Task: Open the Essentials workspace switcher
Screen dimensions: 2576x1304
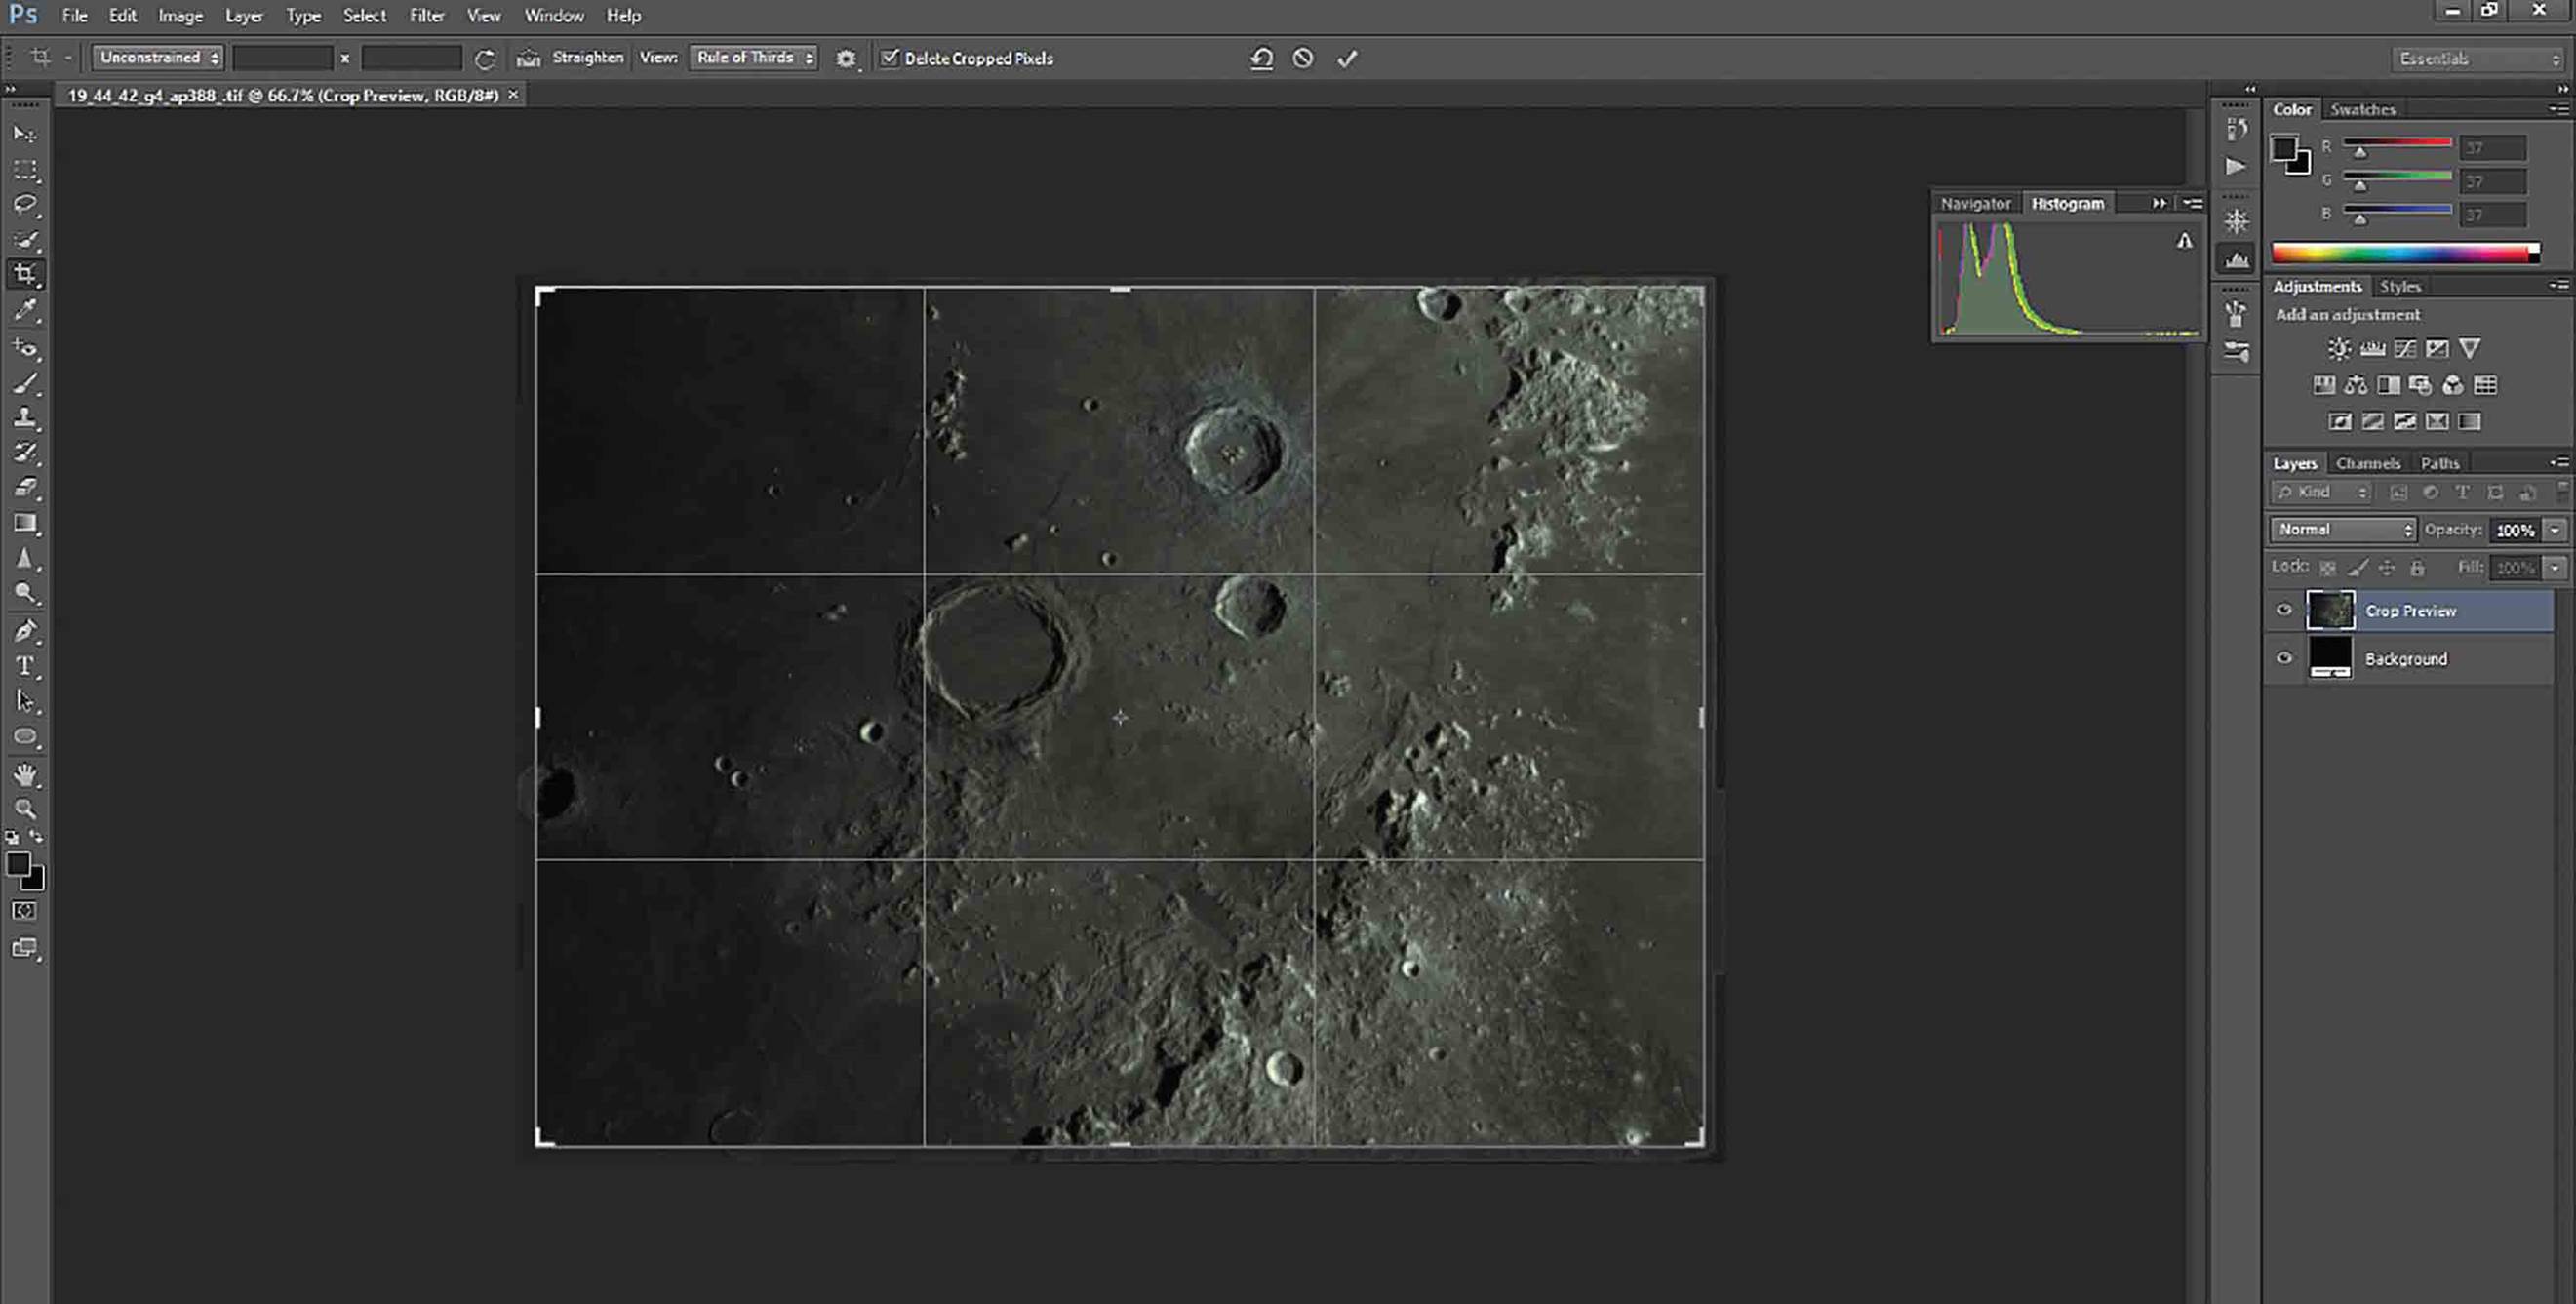Action: (x=2479, y=59)
